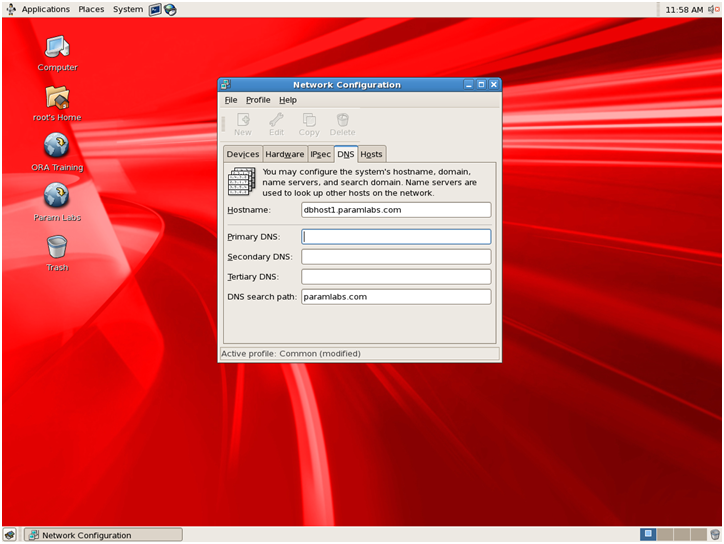The height and width of the screenshot is (544, 724).
Task: Switch to the Hardware tab
Action: (284, 154)
